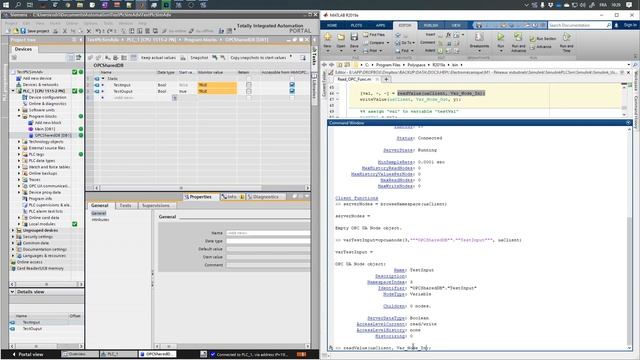This screenshot has height=360, width=640.
Task: Click MATLAB Save disk icon
Action: 354,38
